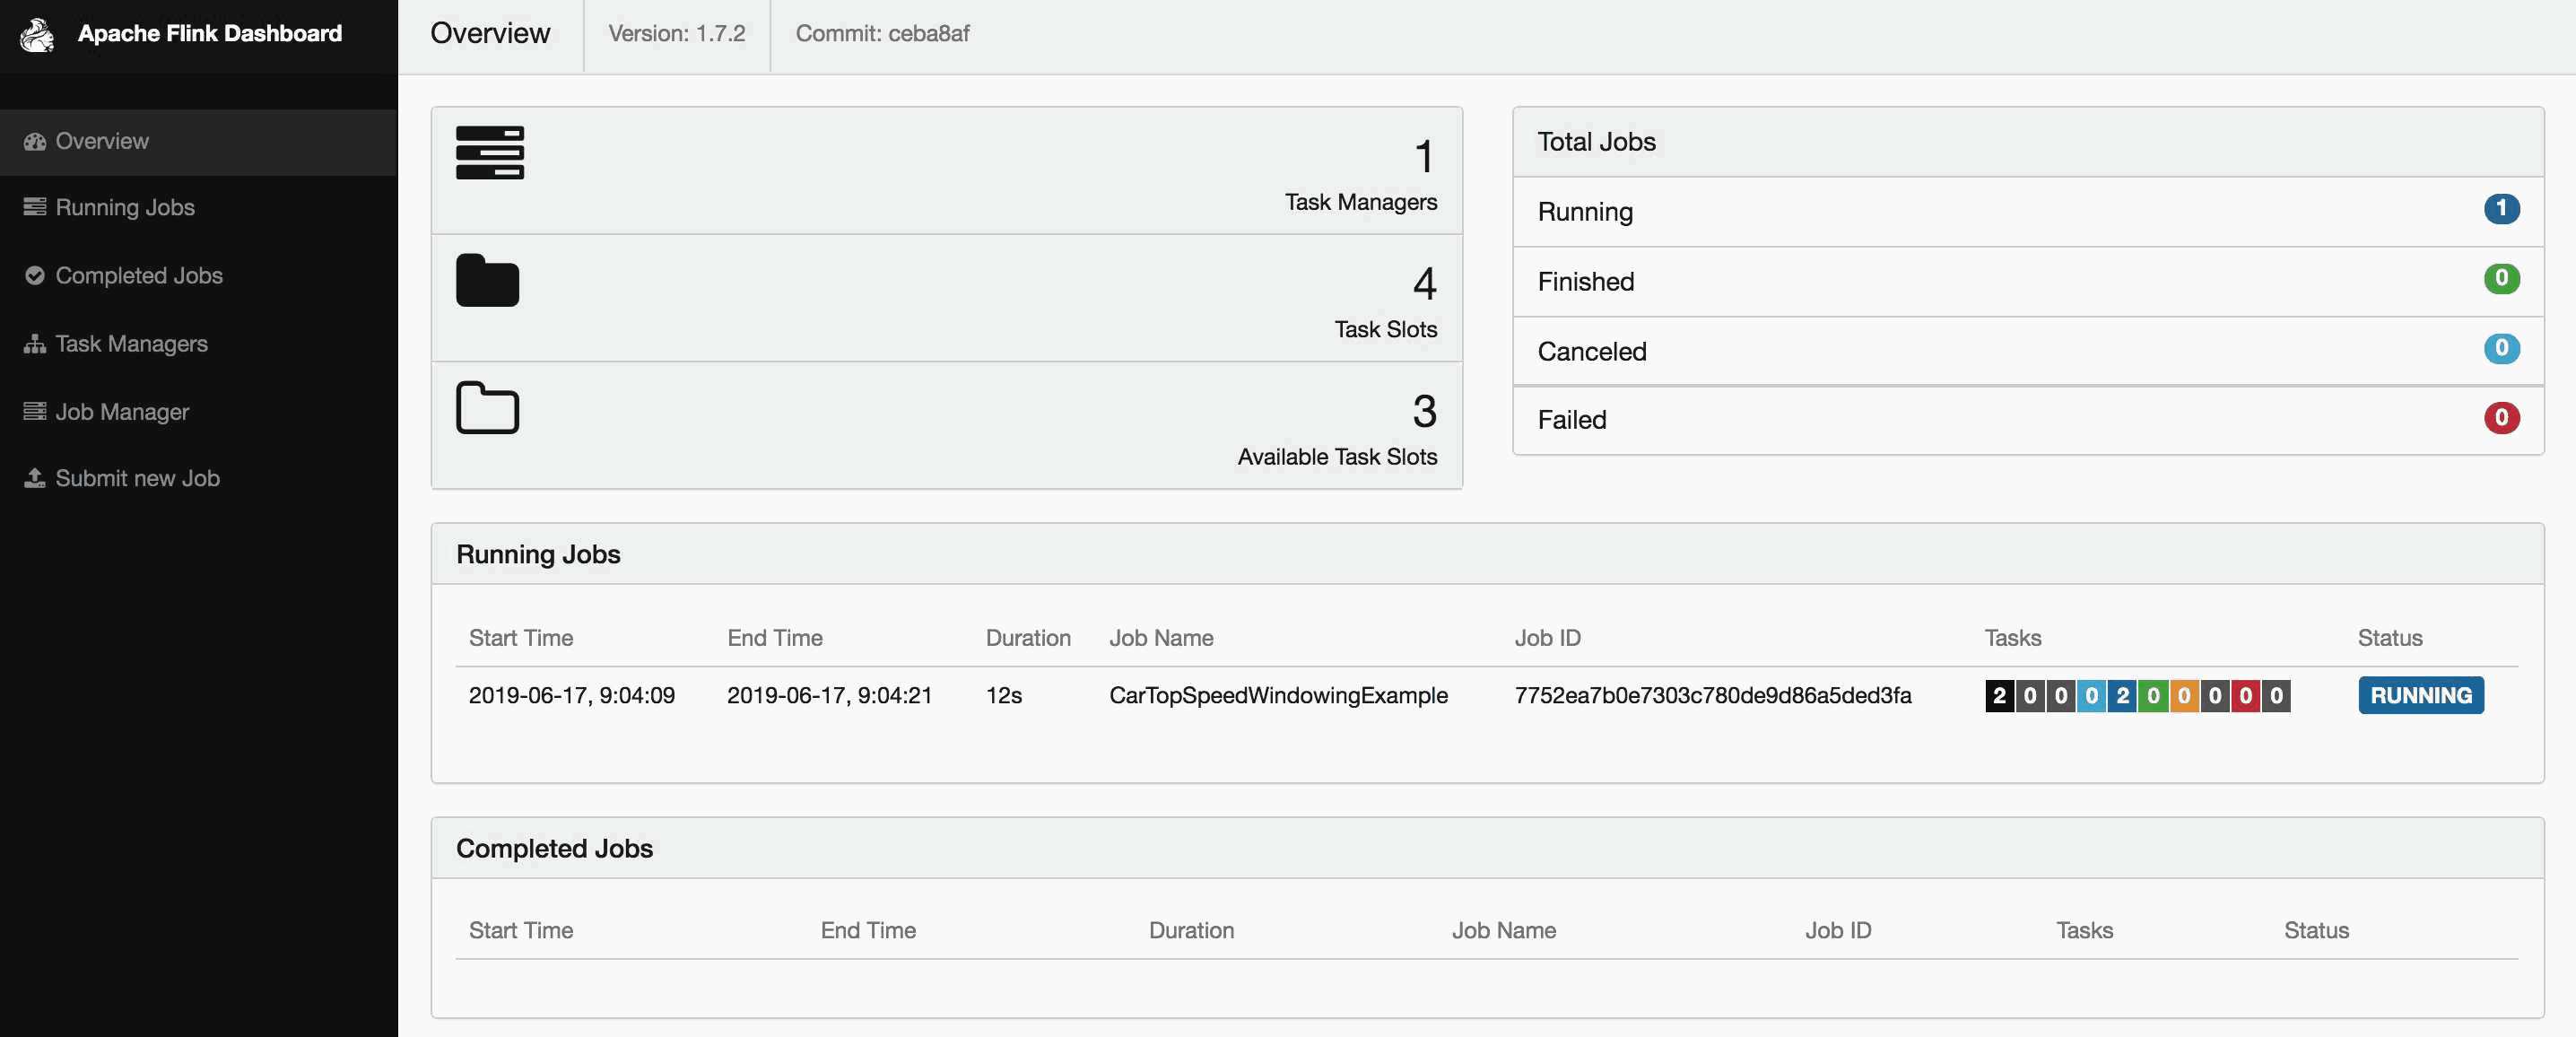Click Status column header in Running Jobs
This screenshot has height=1037, width=2576.
[2390, 638]
